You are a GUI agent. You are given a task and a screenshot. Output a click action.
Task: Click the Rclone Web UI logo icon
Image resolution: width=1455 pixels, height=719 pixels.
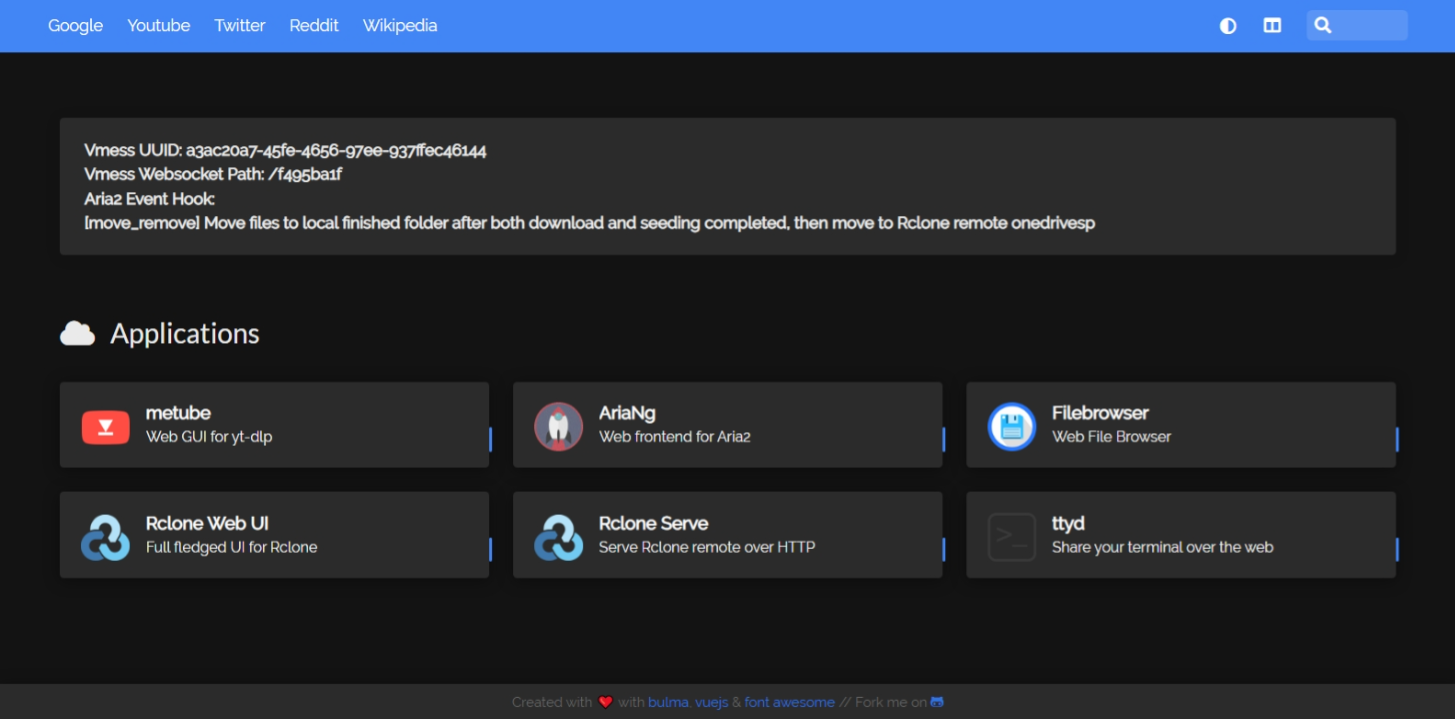tap(106, 537)
